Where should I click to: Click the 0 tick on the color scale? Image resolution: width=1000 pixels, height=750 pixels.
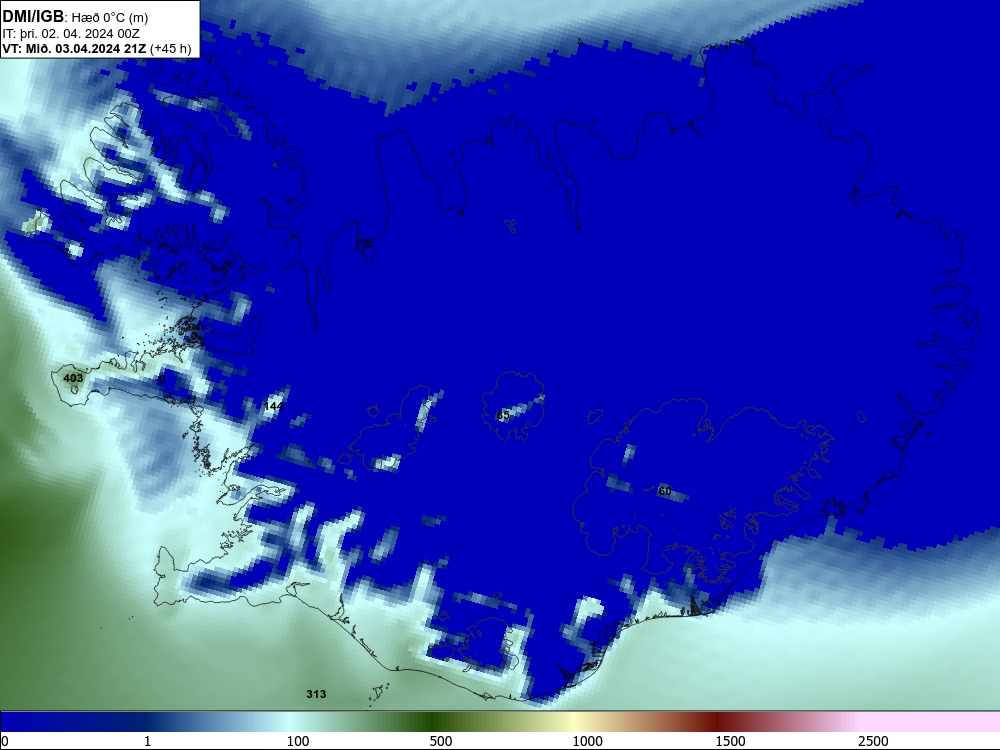pos(5,741)
